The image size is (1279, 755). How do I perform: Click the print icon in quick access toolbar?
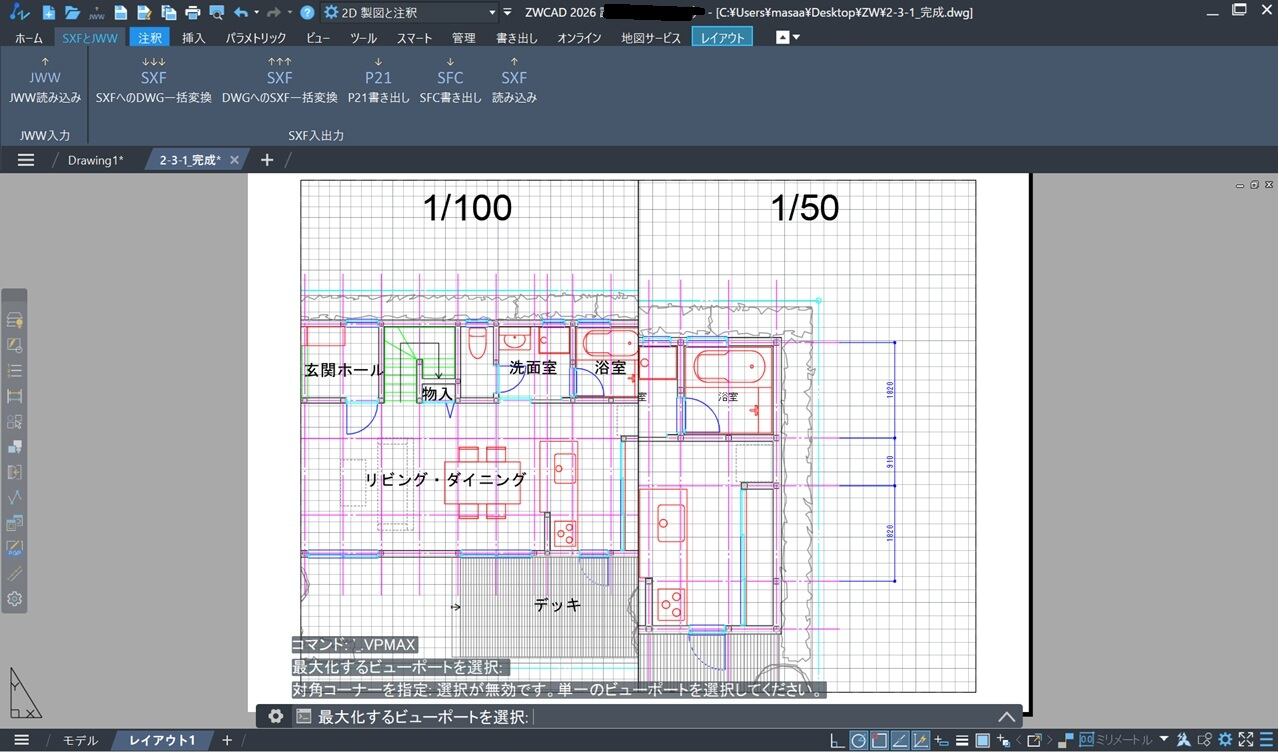193,13
